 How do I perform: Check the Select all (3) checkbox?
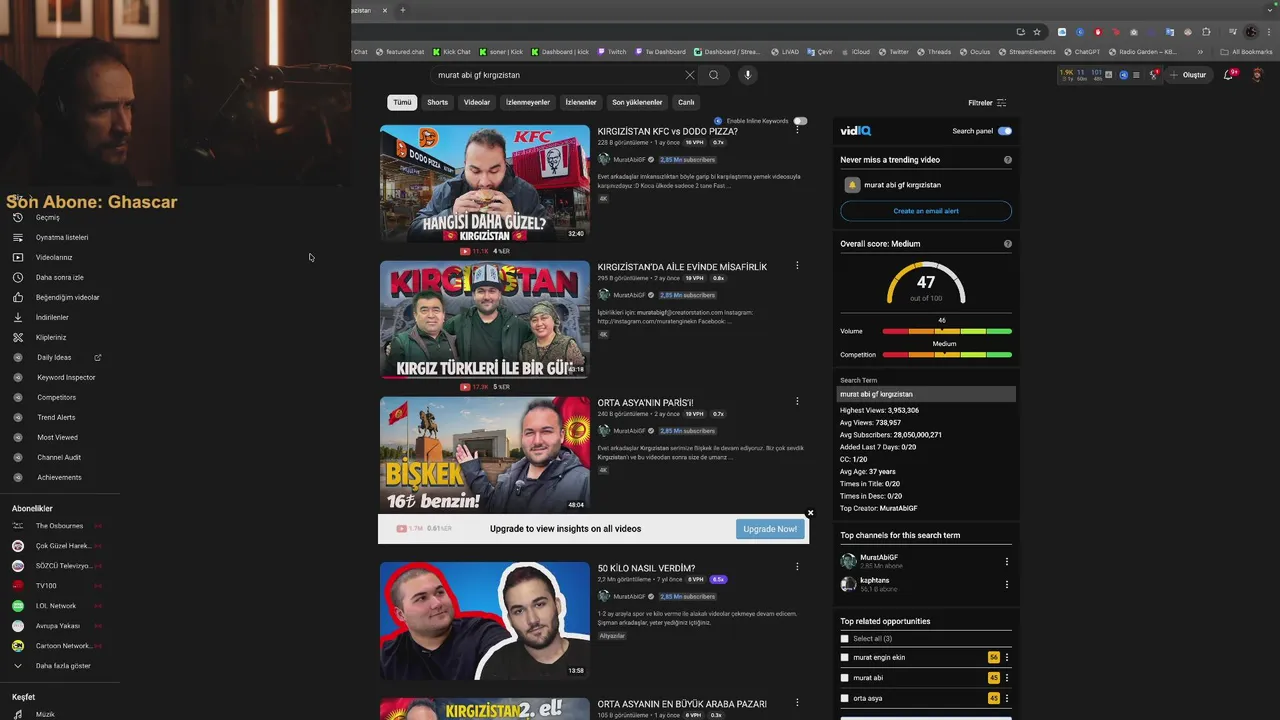point(845,639)
